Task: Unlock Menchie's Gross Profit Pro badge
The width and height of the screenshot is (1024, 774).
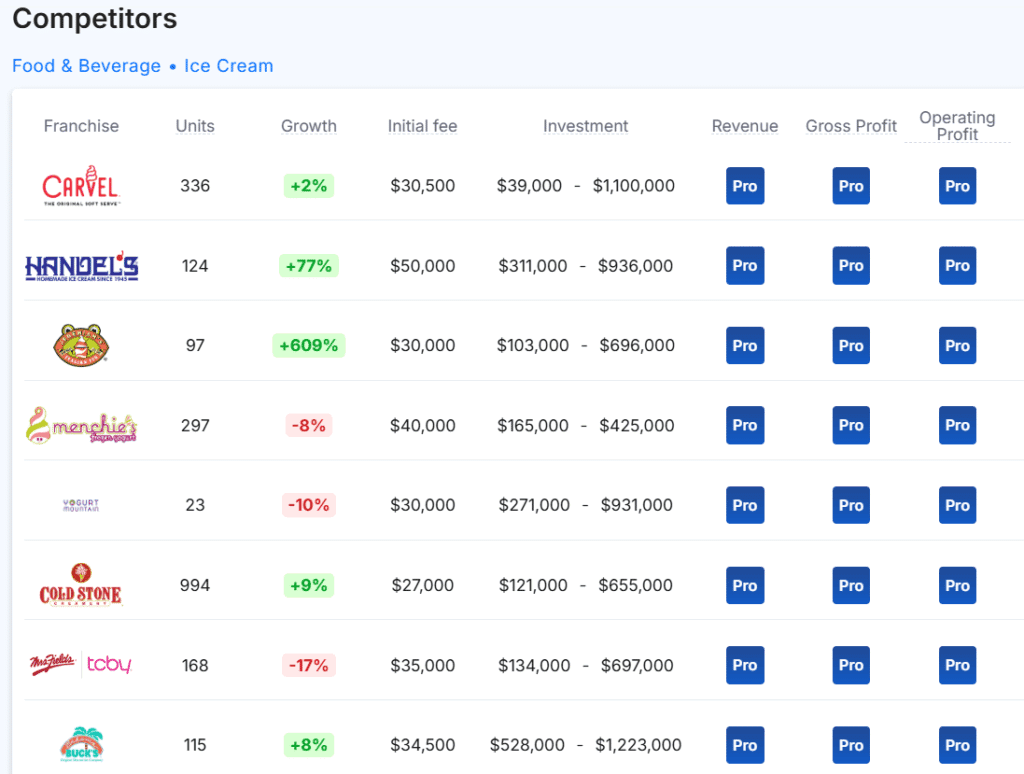Action: [851, 425]
